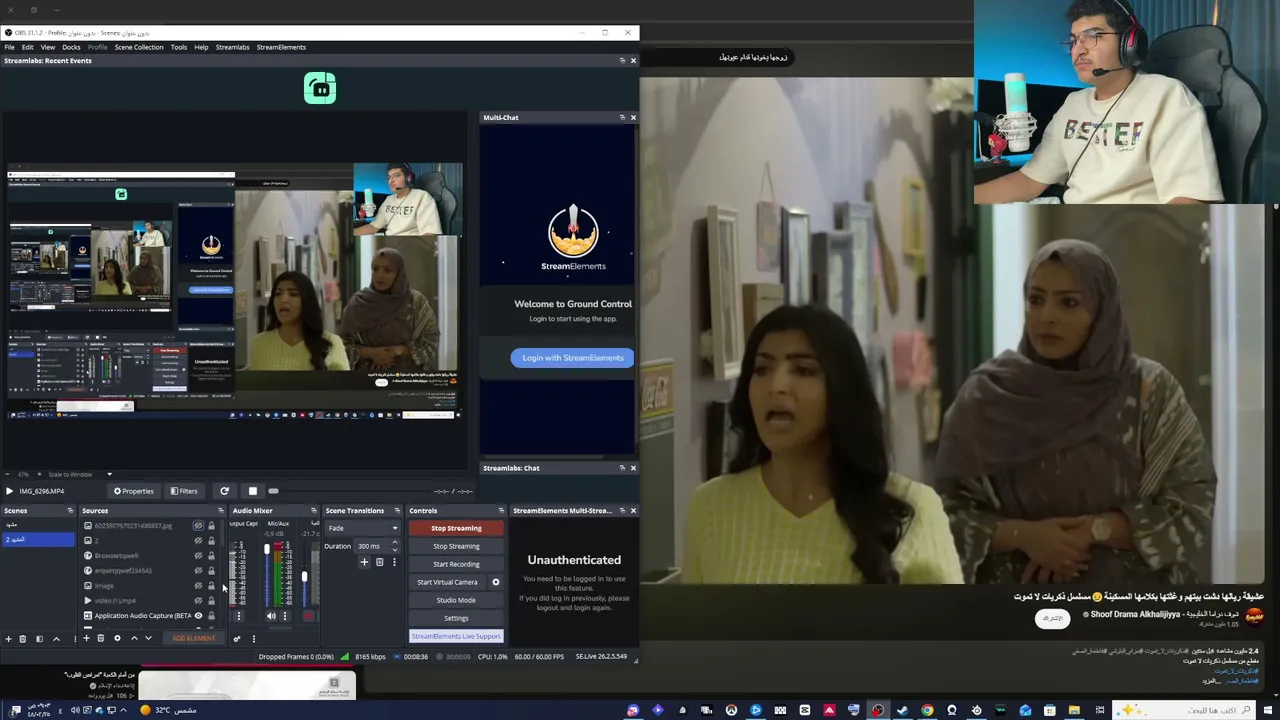This screenshot has width=1280, height=720.
Task: Open scene filters icon in Scenes dock
Action: click(39, 639)
